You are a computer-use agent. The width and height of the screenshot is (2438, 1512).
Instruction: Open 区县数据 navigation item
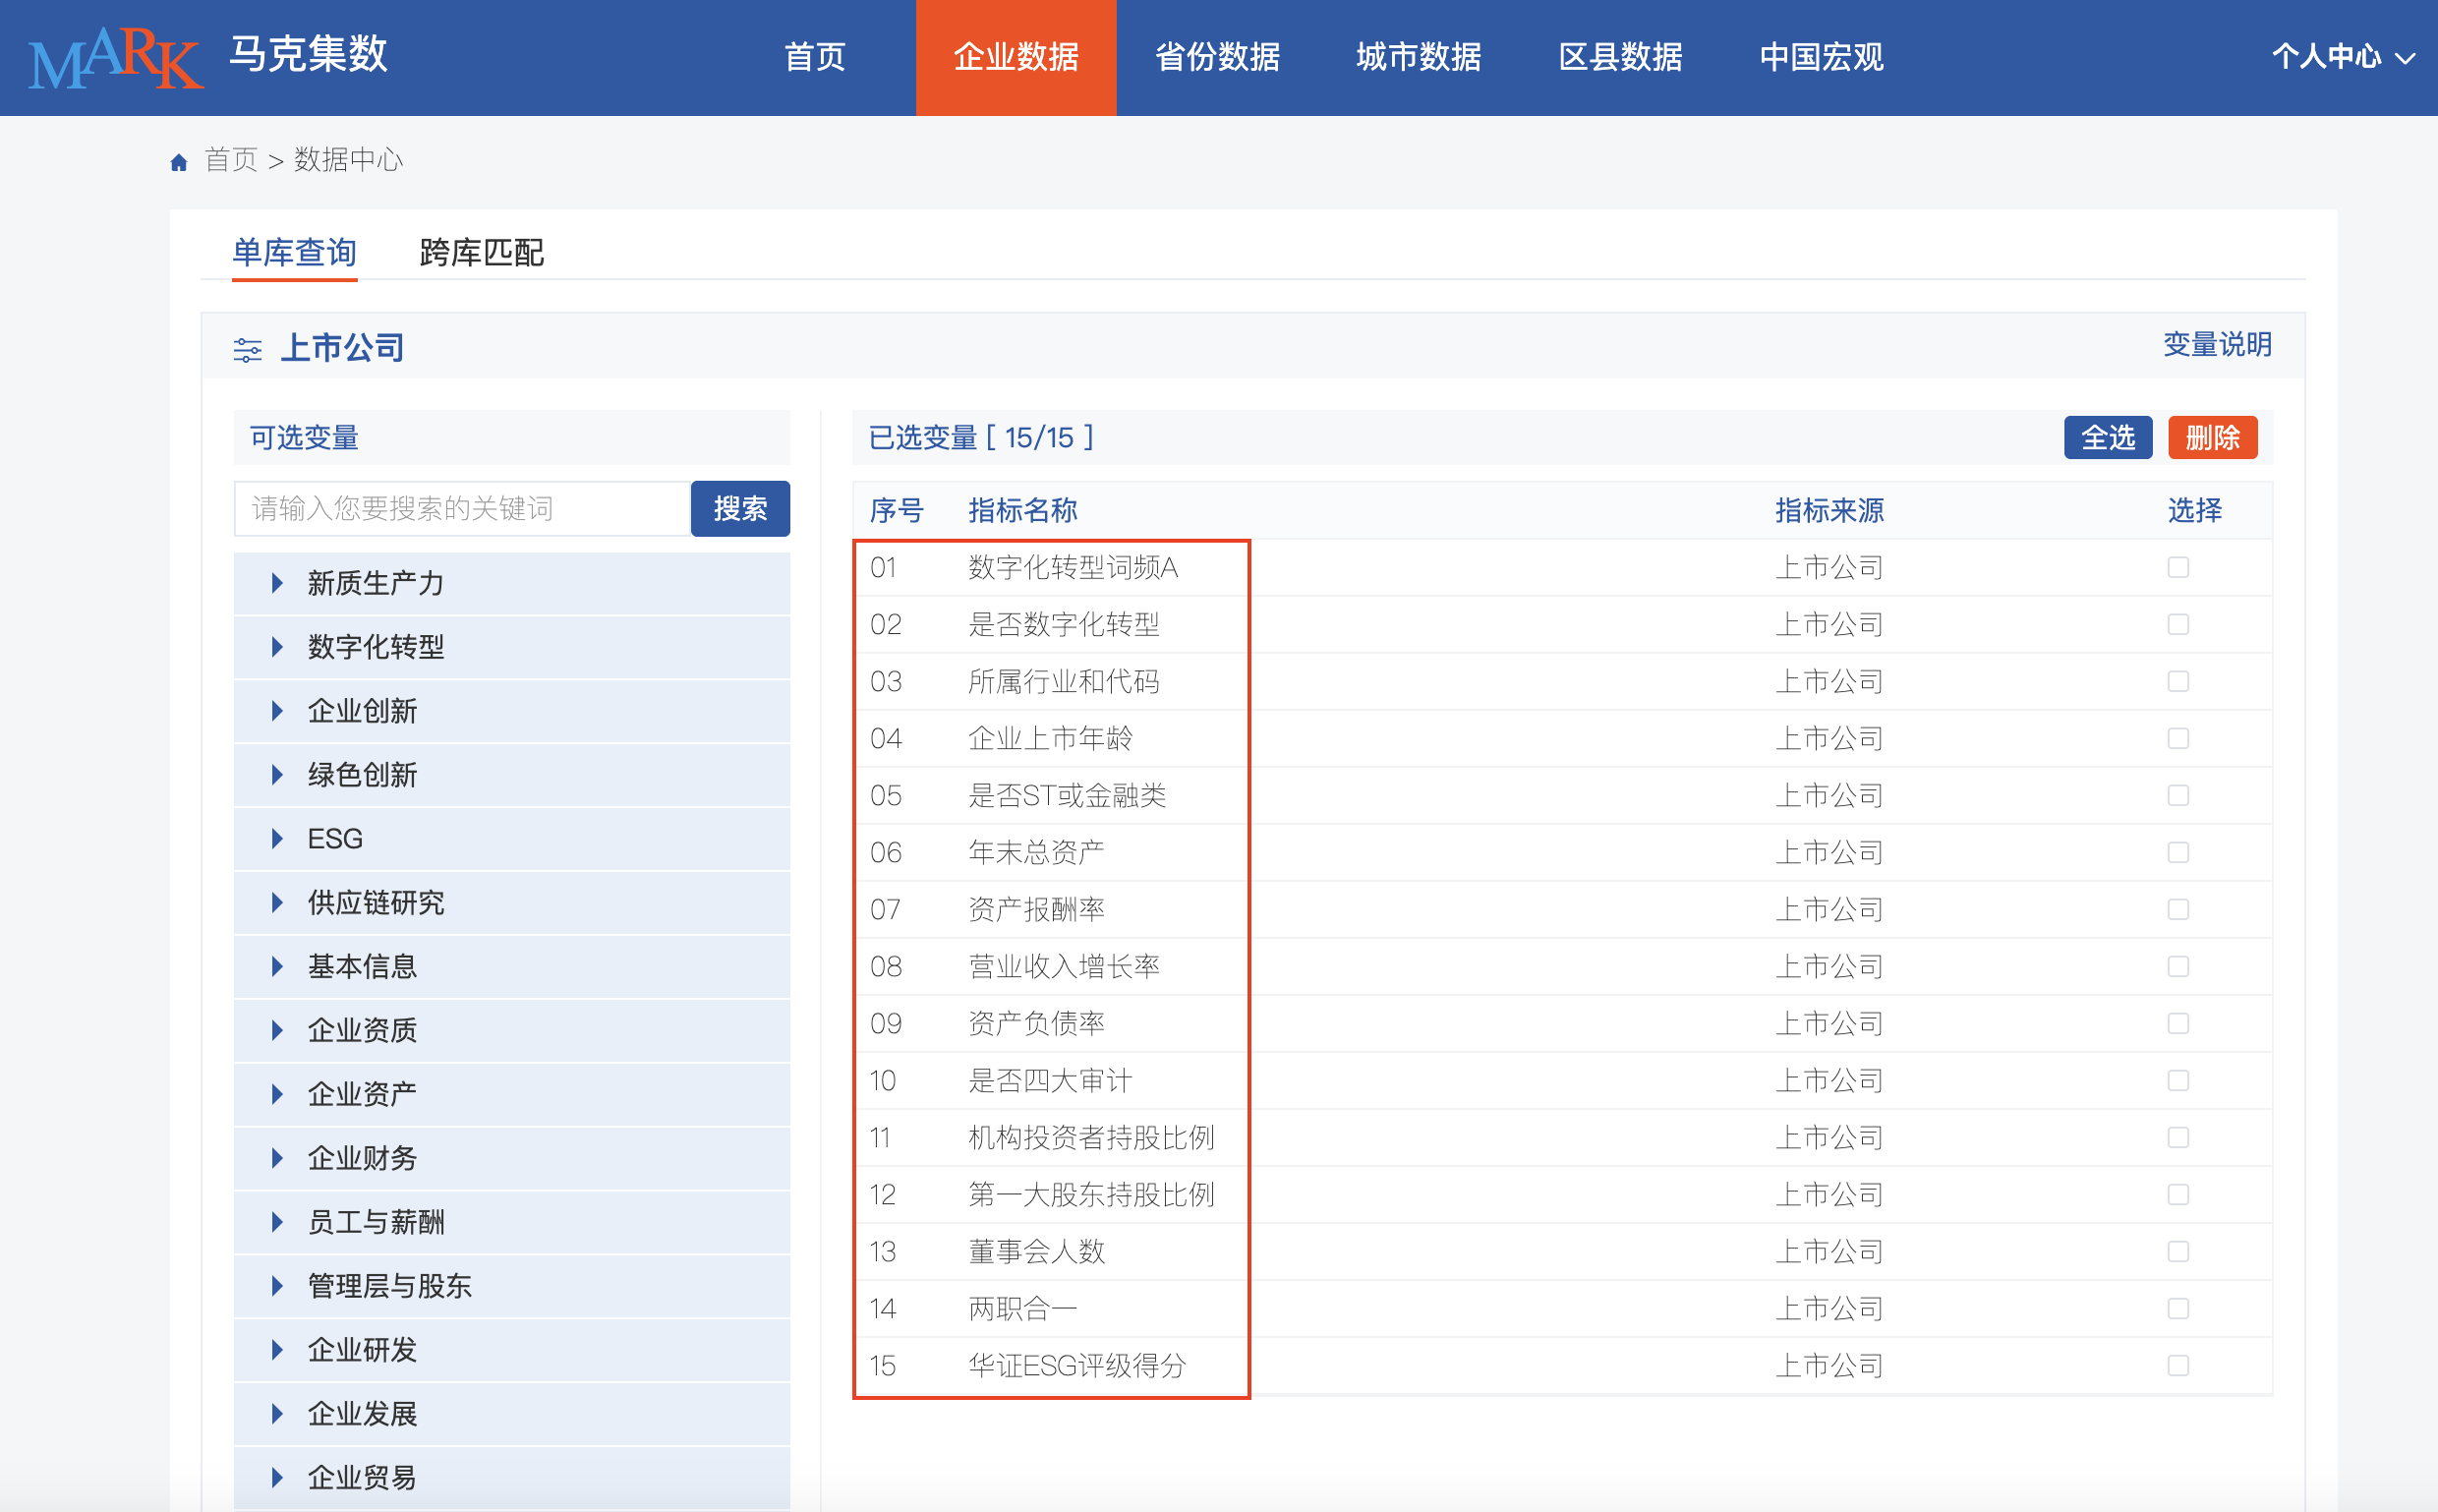pyautogui.click(x=1620, y=57)
